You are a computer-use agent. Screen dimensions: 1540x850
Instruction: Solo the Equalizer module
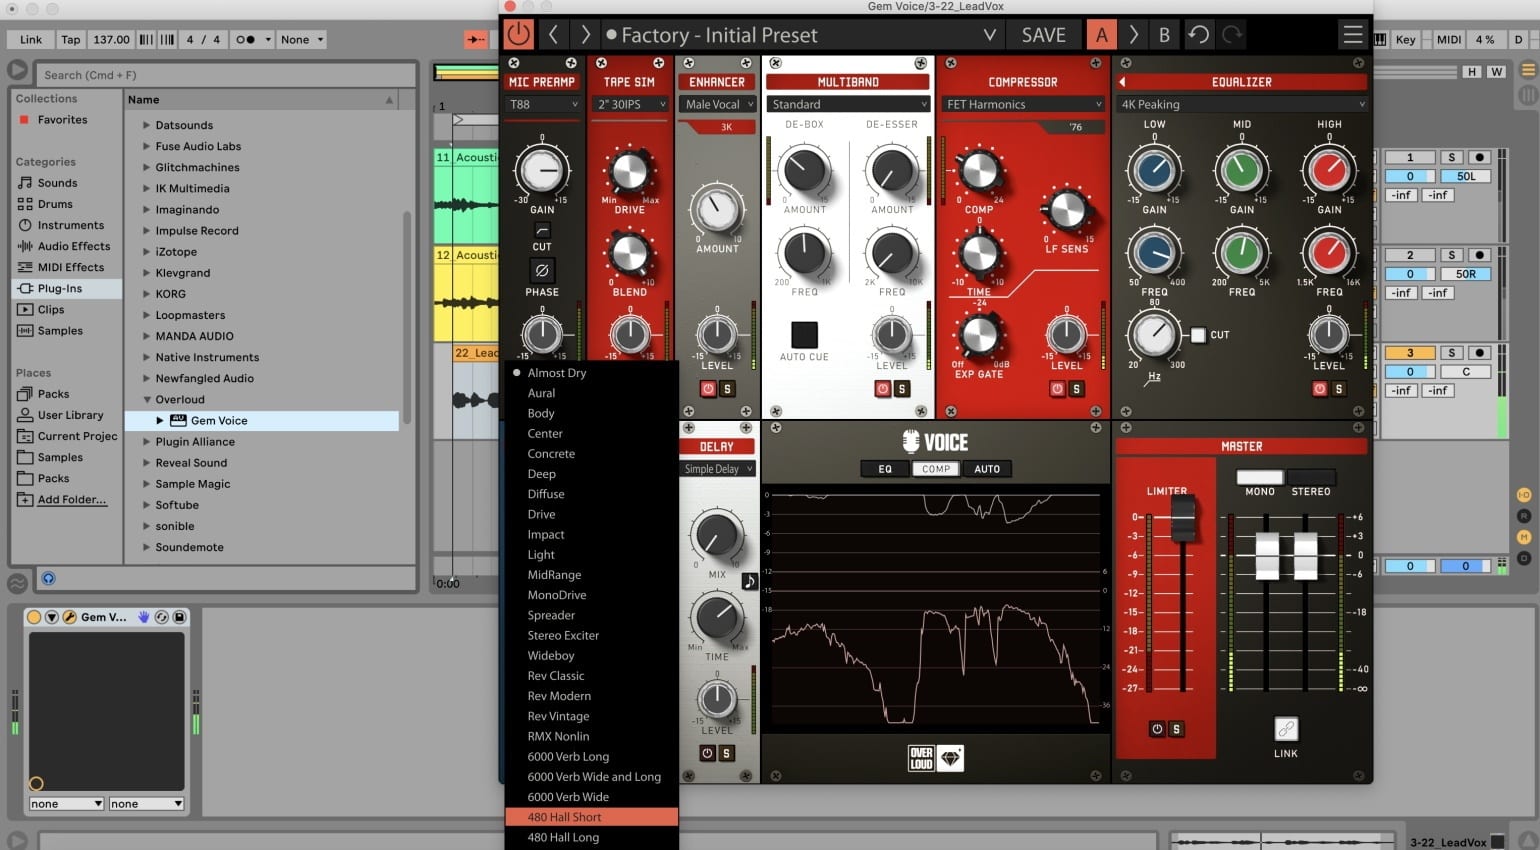[x=1338, y=389]
